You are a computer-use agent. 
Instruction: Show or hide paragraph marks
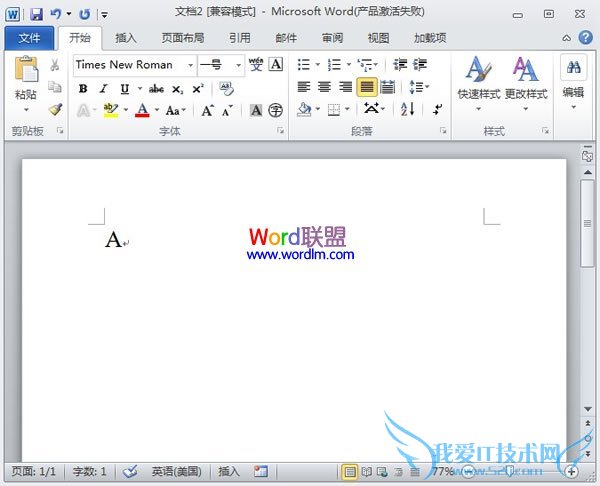[x=437, y=109]
